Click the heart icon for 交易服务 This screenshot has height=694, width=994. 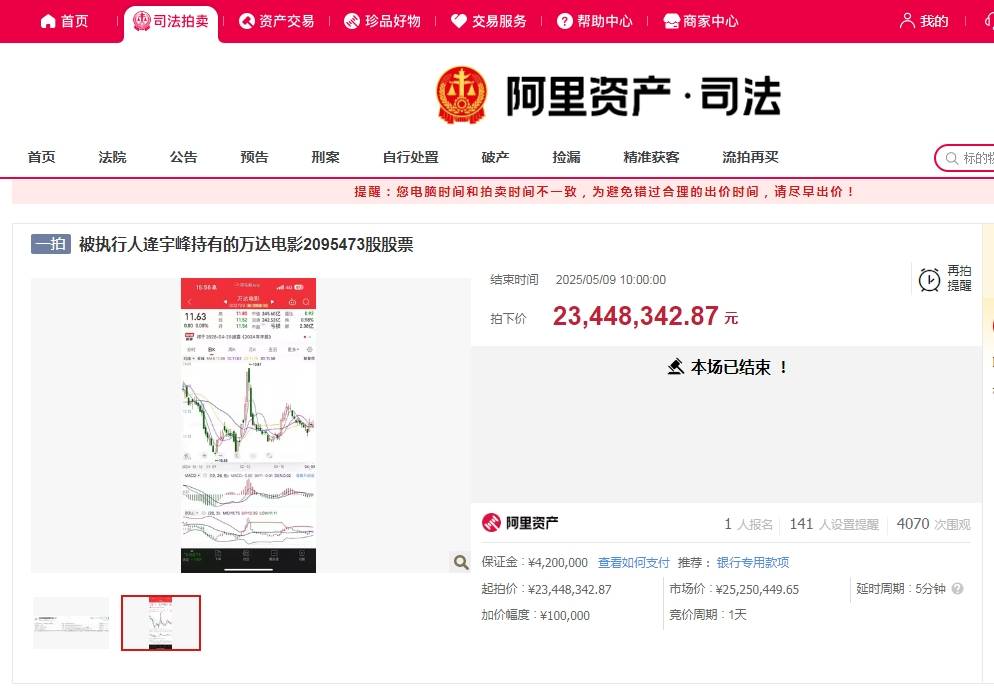[459, 22]
